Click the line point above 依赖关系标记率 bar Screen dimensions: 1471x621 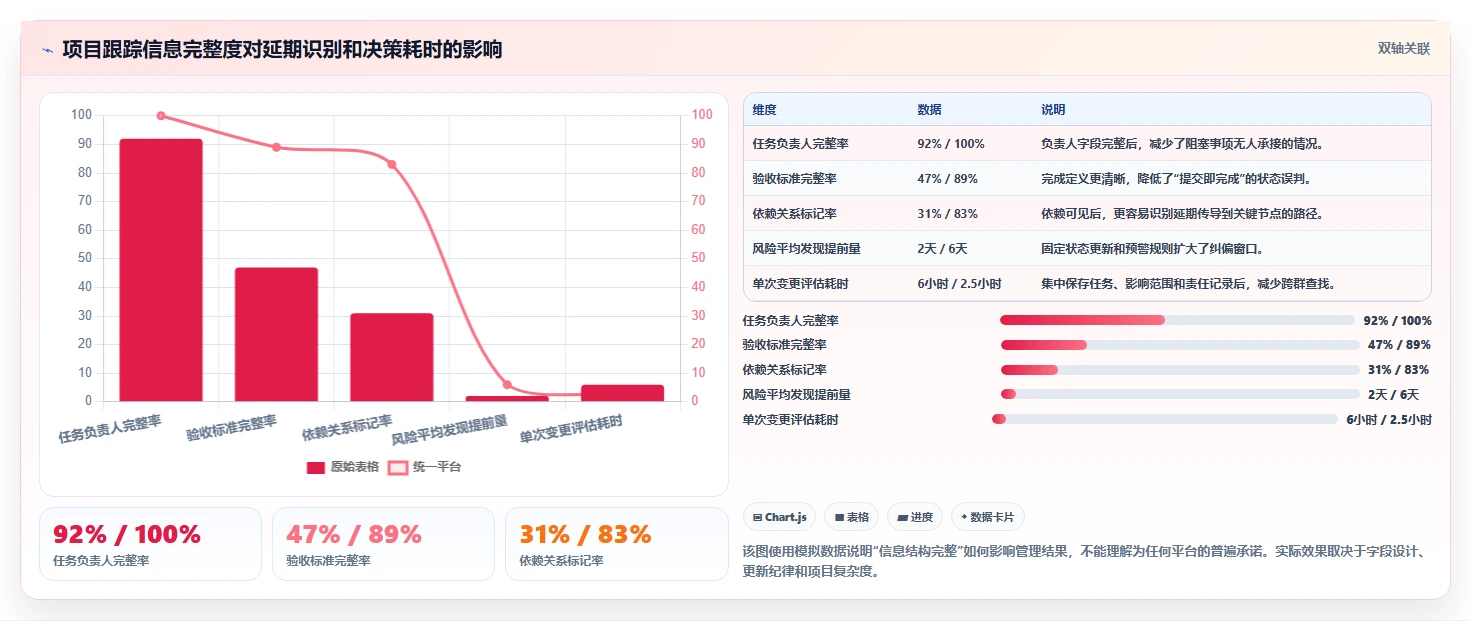click(x=391, y=164)
